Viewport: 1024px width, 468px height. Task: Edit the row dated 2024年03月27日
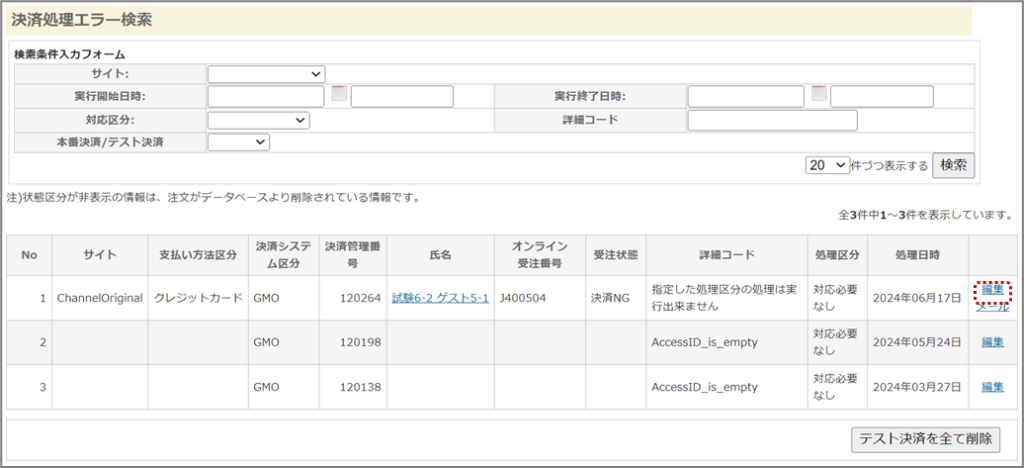[x=992, y=387]
